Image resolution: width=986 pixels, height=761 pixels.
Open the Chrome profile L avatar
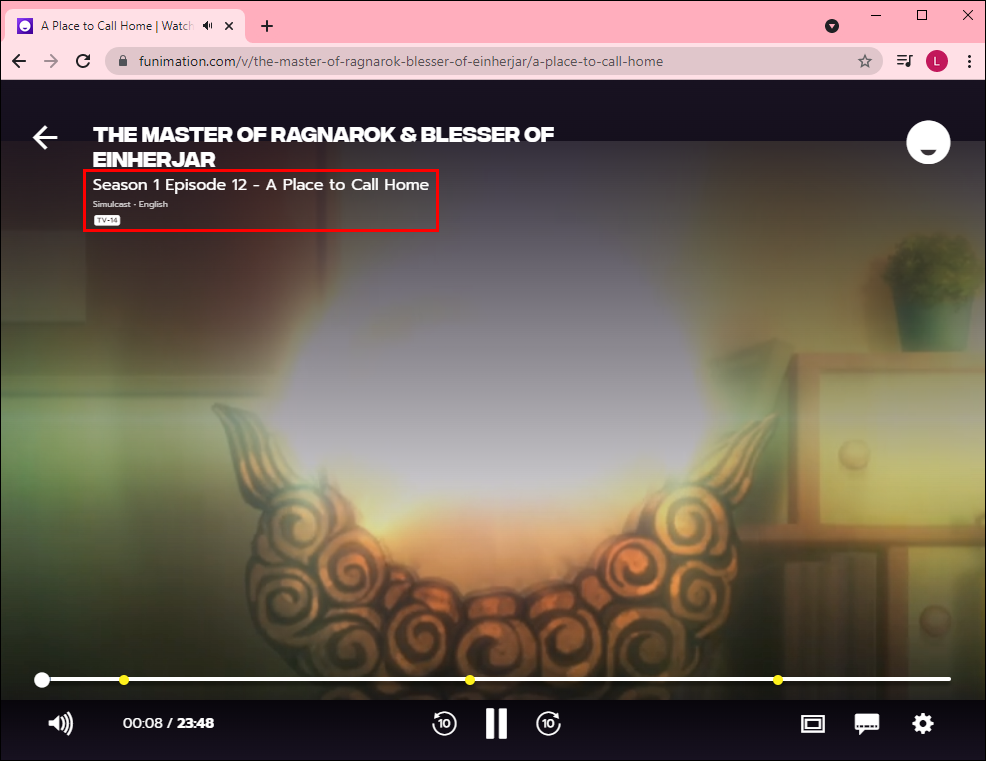point(937,61)
